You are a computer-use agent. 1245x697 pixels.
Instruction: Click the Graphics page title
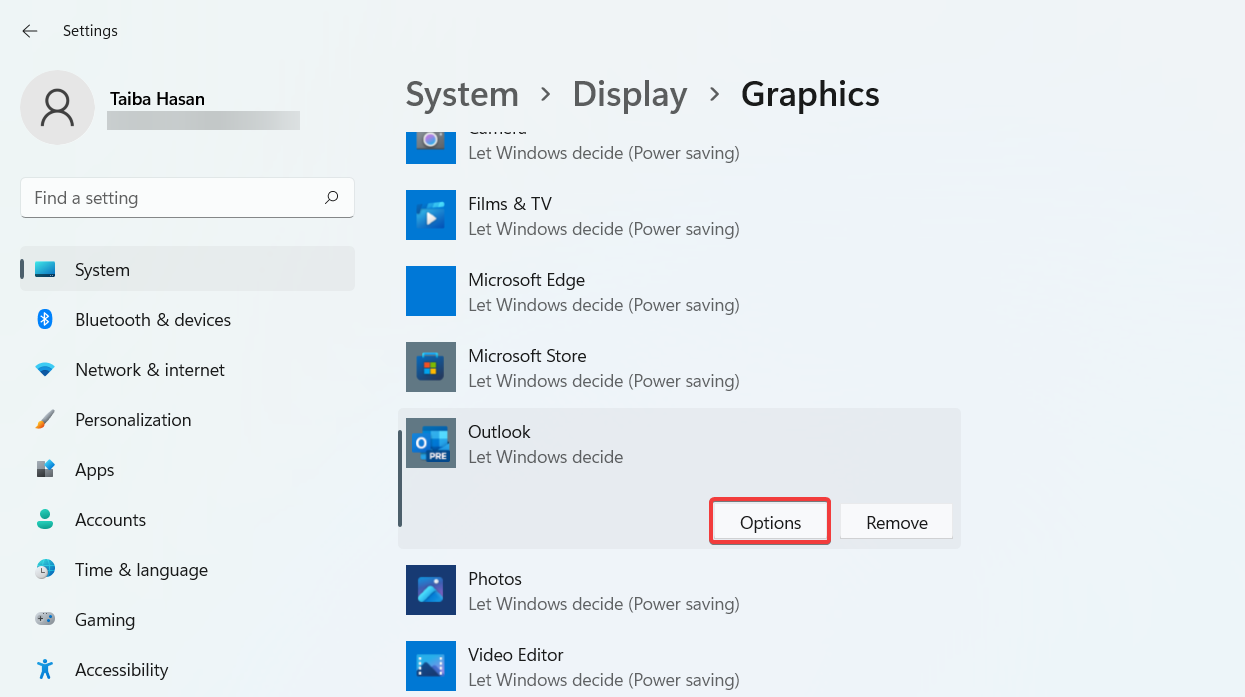(810, 94)
